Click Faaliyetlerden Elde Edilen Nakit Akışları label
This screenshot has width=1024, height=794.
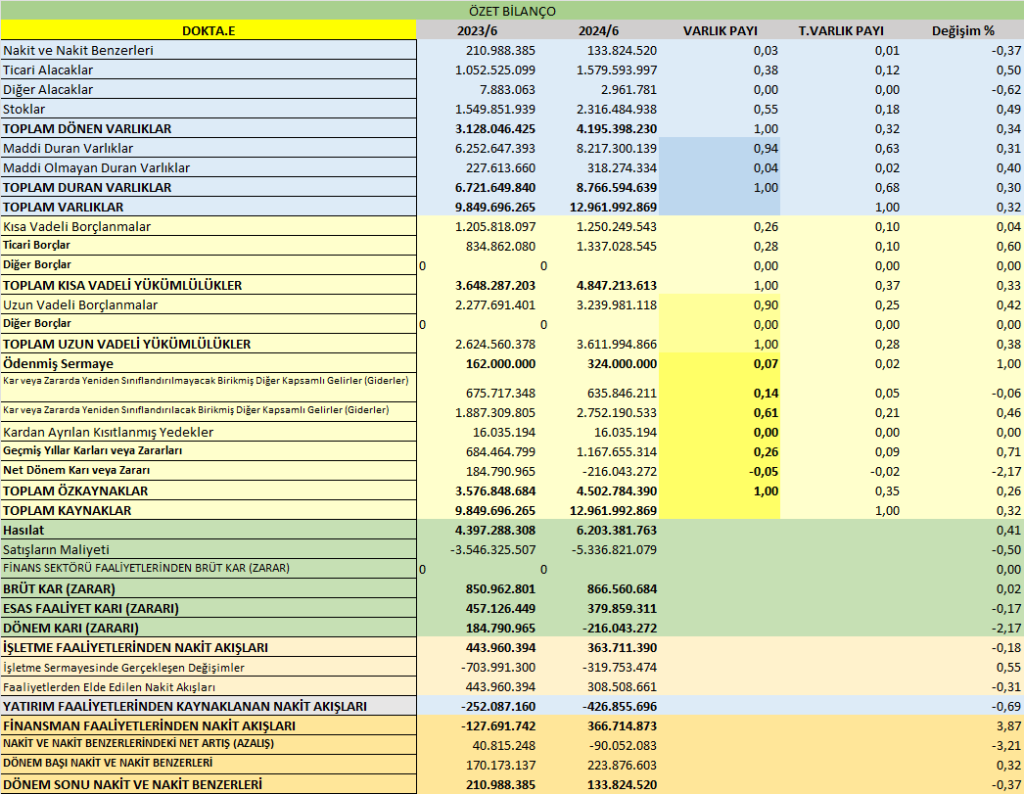pos(208,687)
